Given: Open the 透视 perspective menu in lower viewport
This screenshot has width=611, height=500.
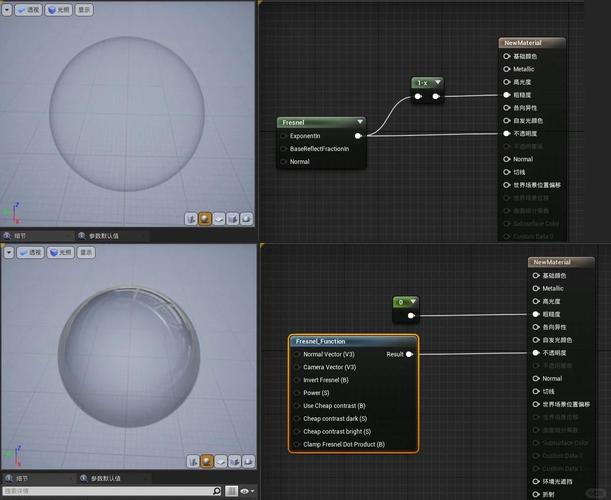Looking at the screenshot, I should (x=30, y=253).
